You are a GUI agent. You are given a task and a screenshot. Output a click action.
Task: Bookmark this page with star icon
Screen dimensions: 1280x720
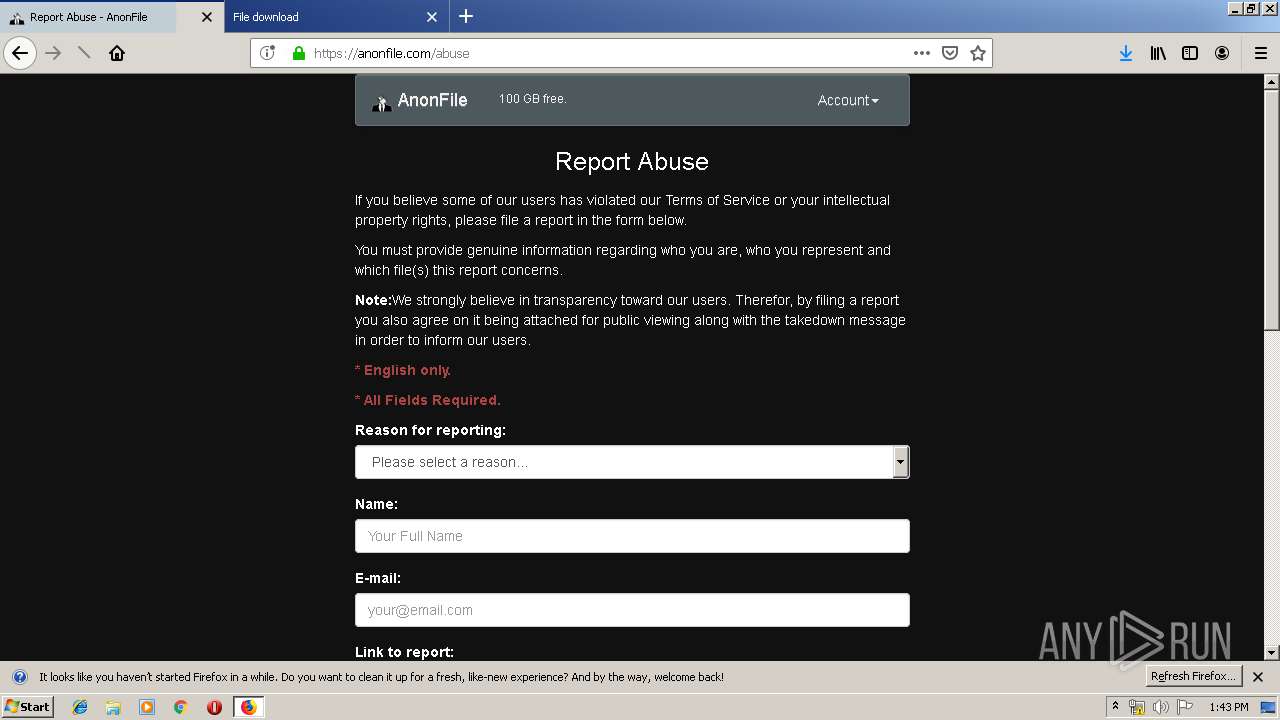point(978,53)
